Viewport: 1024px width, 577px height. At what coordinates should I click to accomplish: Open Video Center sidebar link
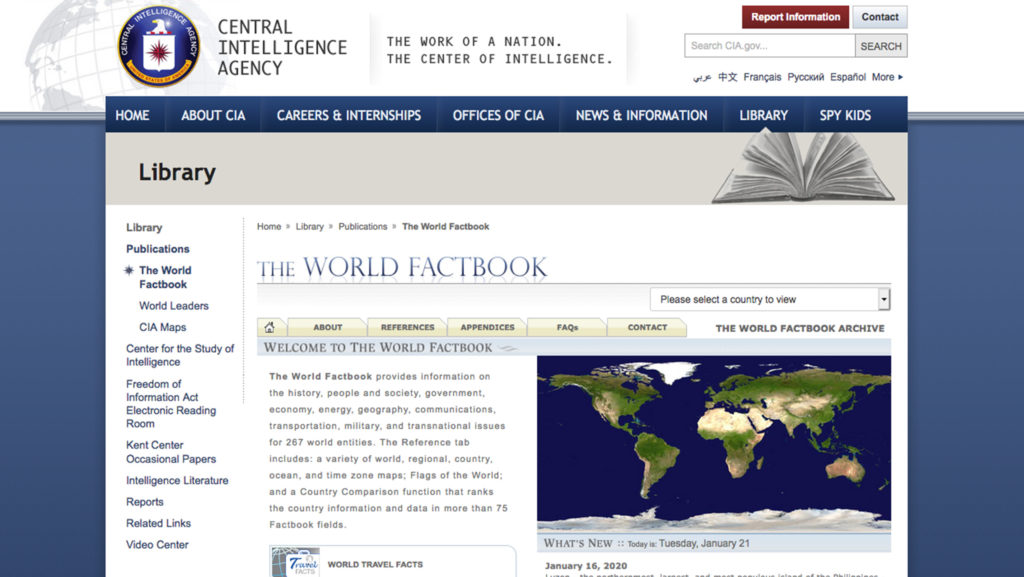point(157,544)
